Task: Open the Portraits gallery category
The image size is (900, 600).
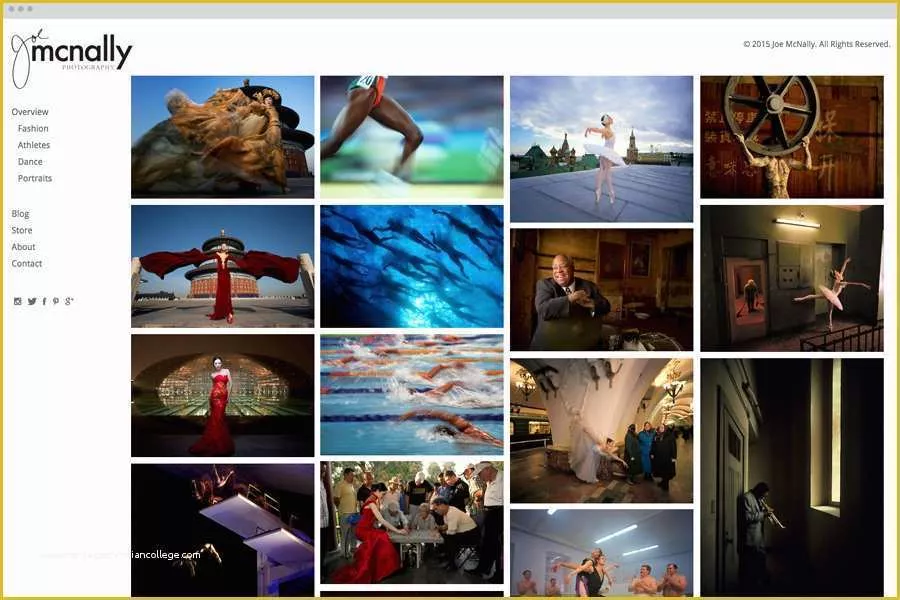Action: [x=34, y=179]
